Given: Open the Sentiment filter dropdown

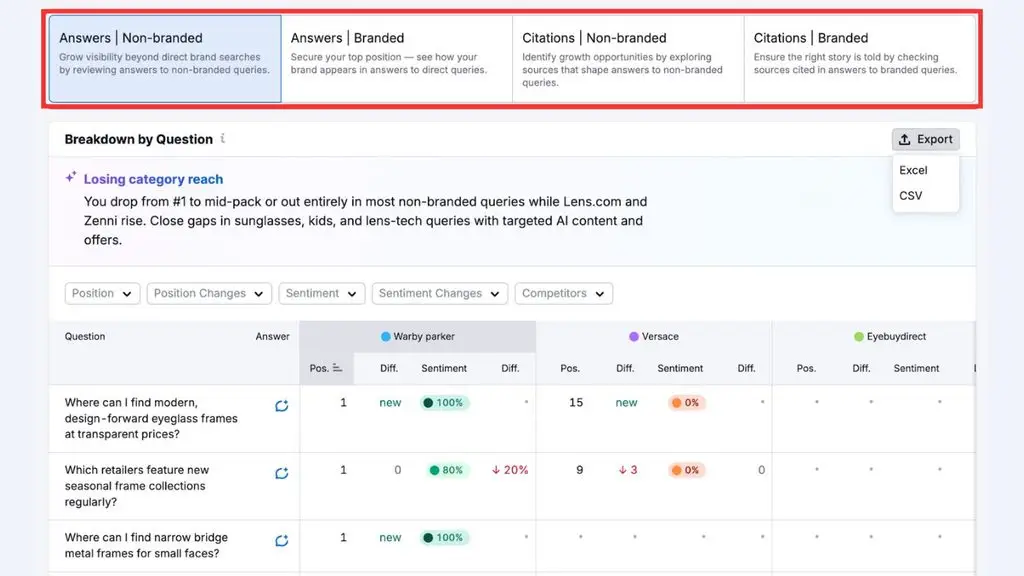Looking at the screenshot, I should (x=321, y=293).
